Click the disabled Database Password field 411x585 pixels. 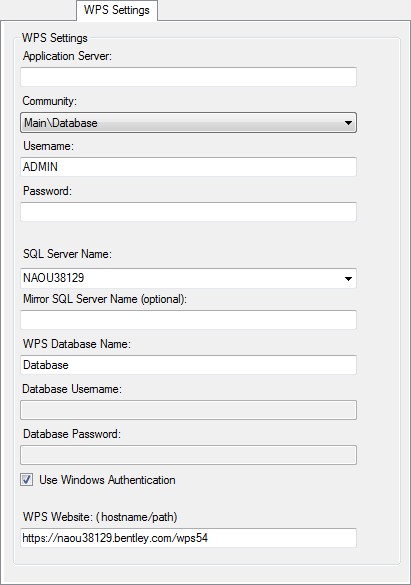click(188, 455)
